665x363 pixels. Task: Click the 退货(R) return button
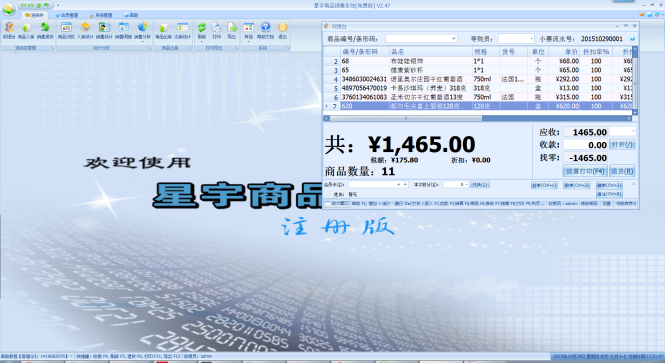(x=622, y=171)
